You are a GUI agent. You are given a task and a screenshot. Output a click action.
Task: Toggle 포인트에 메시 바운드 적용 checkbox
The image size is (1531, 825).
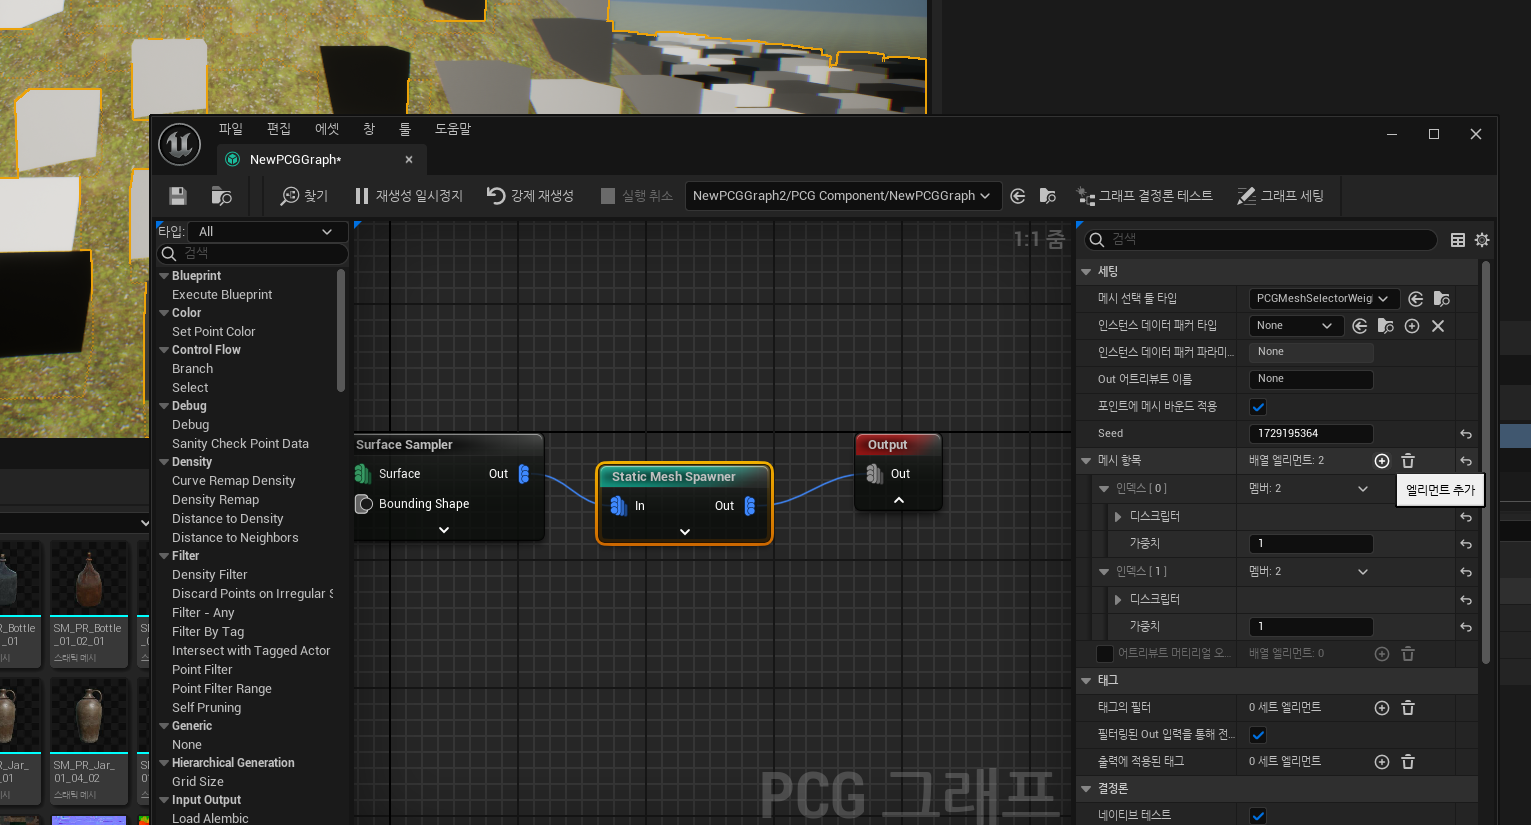pos(1258,407)
